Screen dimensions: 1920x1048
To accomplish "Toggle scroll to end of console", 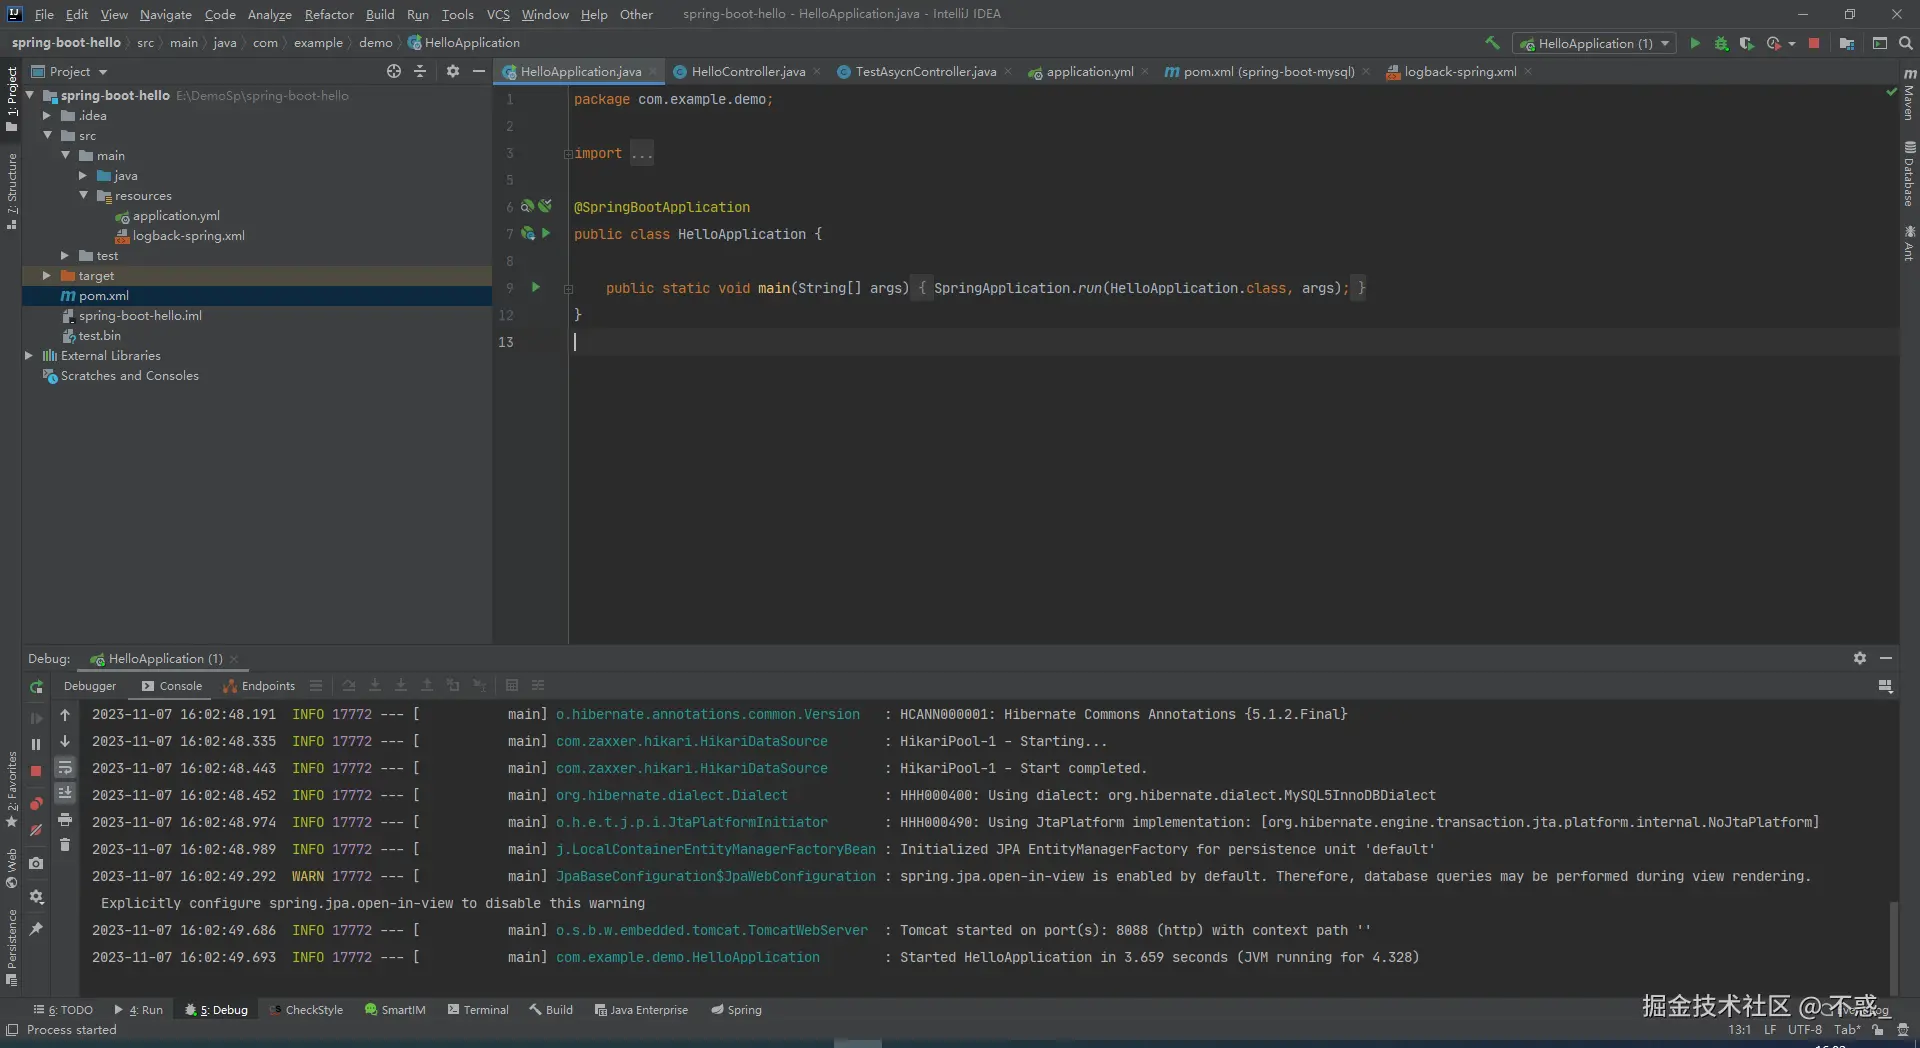I will (65, 793).
